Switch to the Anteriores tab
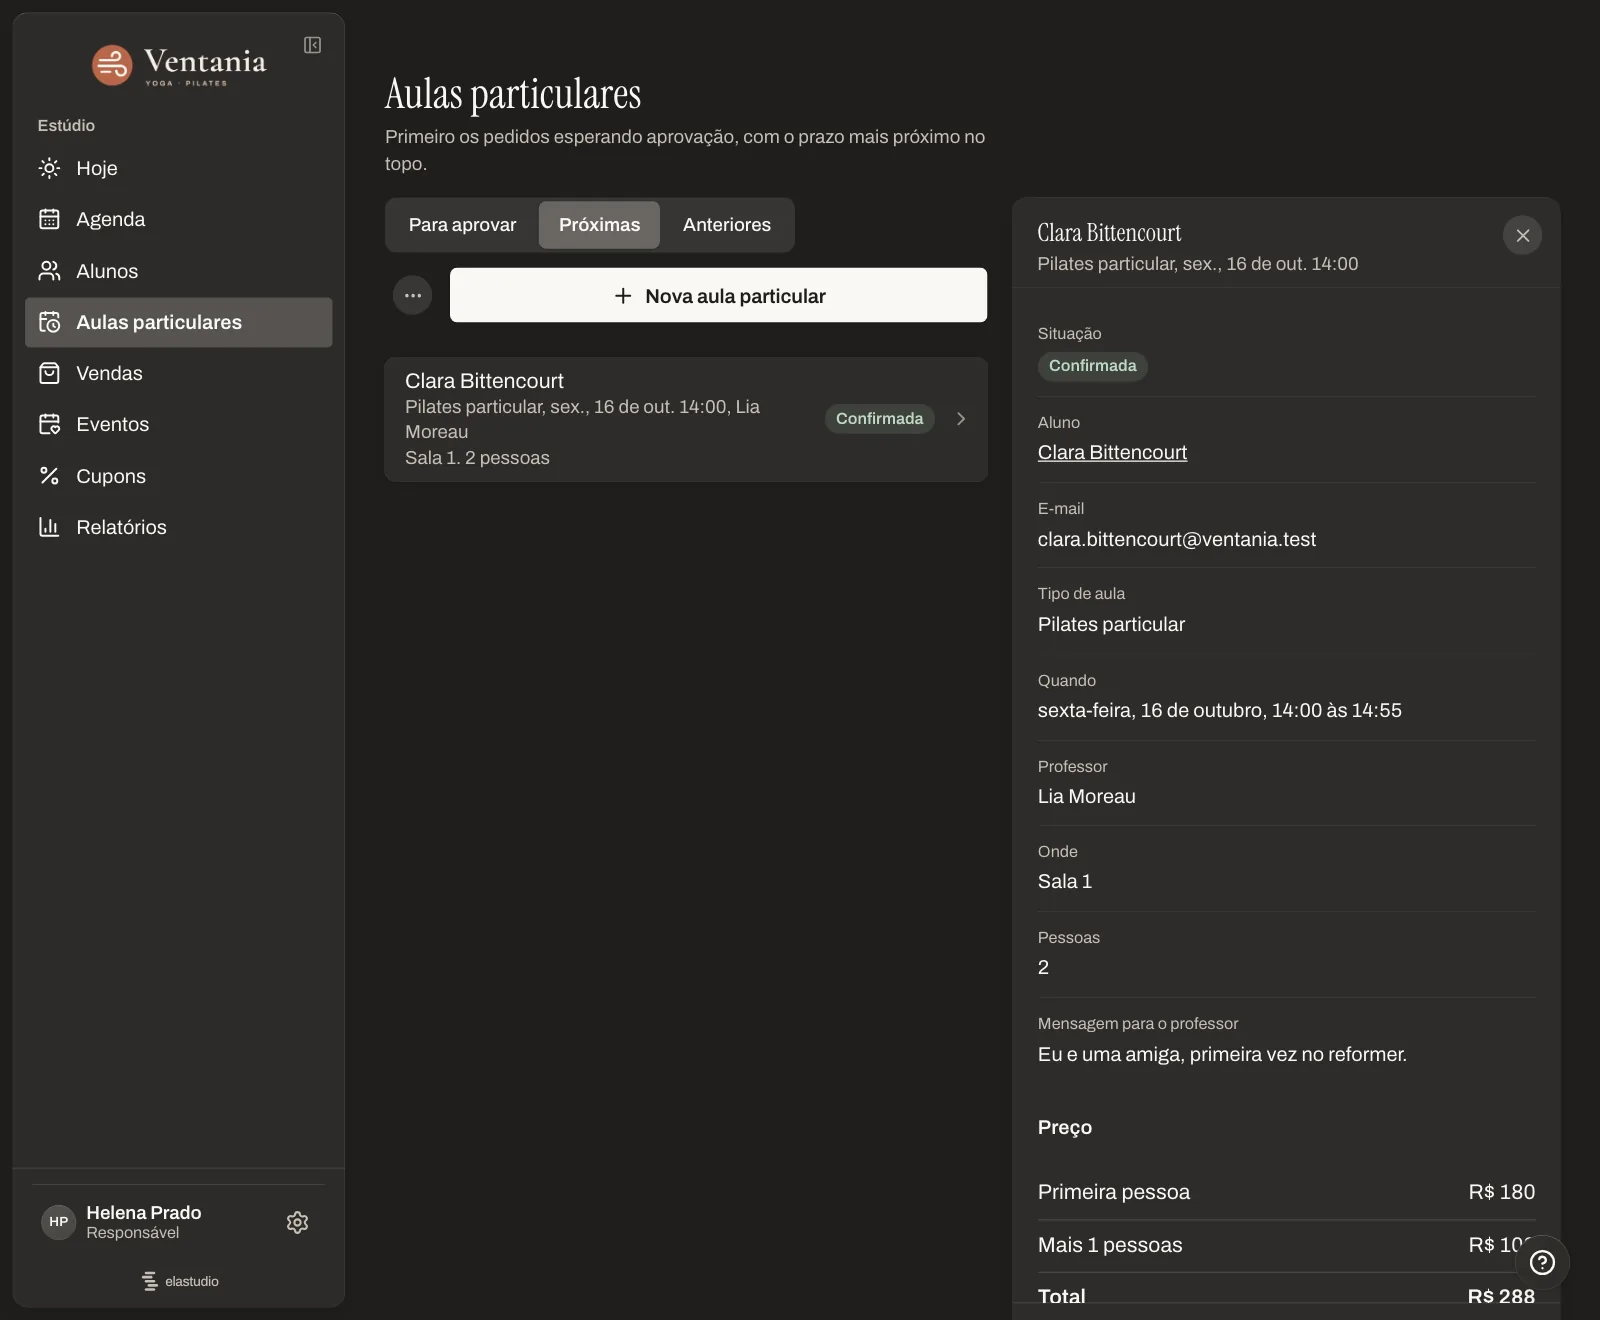The image size is (1600, 1320). tap(727, 225)
